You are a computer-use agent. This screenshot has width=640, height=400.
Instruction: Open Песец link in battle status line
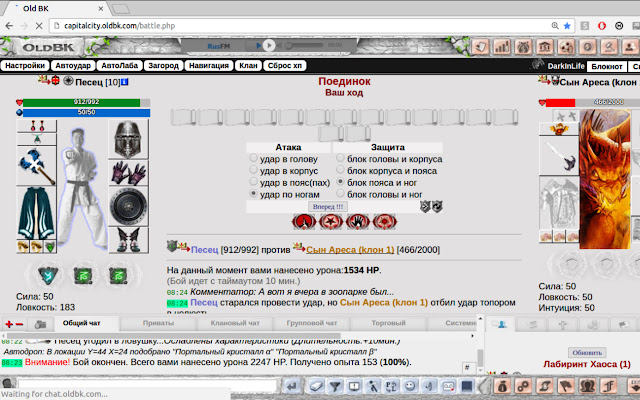coord(204,249)
